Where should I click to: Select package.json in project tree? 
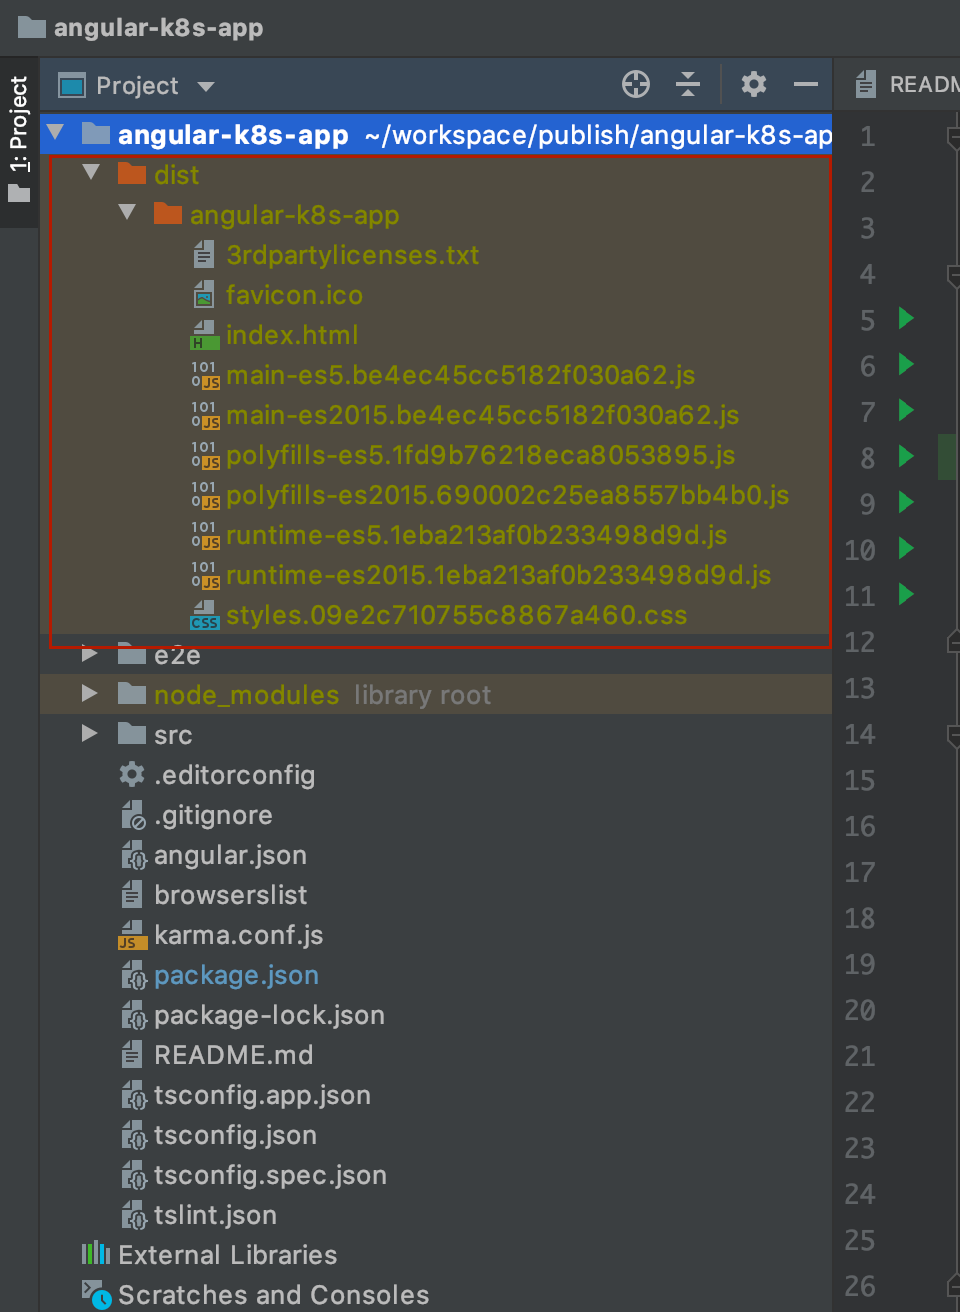[236, 975]
